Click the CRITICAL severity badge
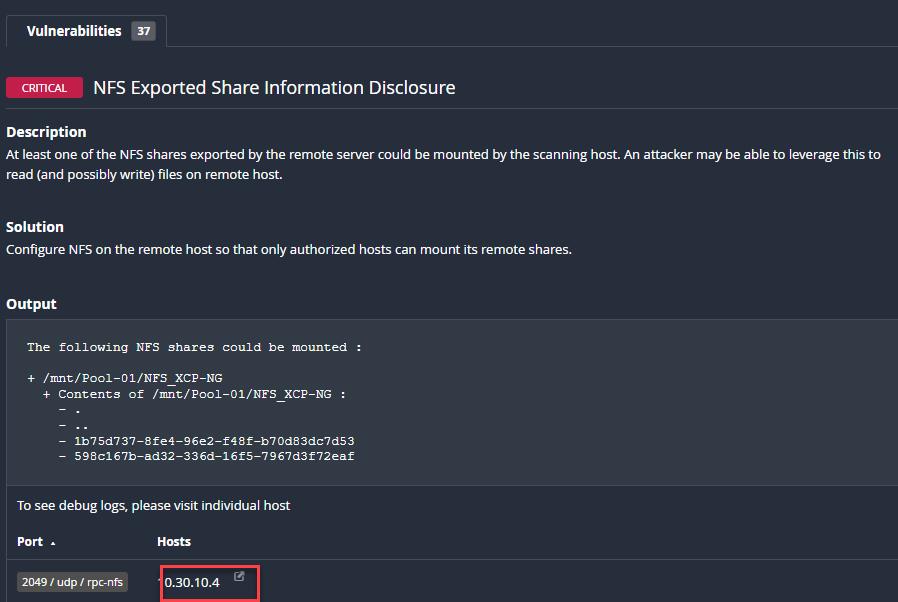 44,88
